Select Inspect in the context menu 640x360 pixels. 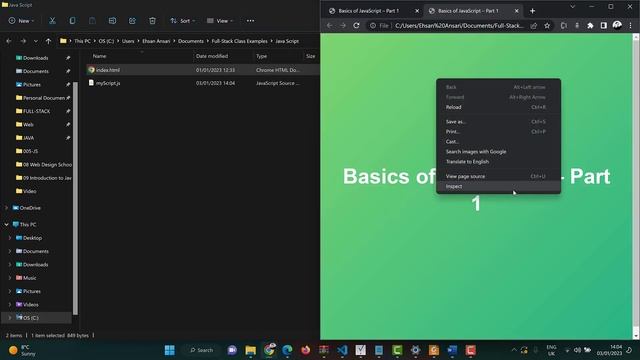tap(498, 187)
